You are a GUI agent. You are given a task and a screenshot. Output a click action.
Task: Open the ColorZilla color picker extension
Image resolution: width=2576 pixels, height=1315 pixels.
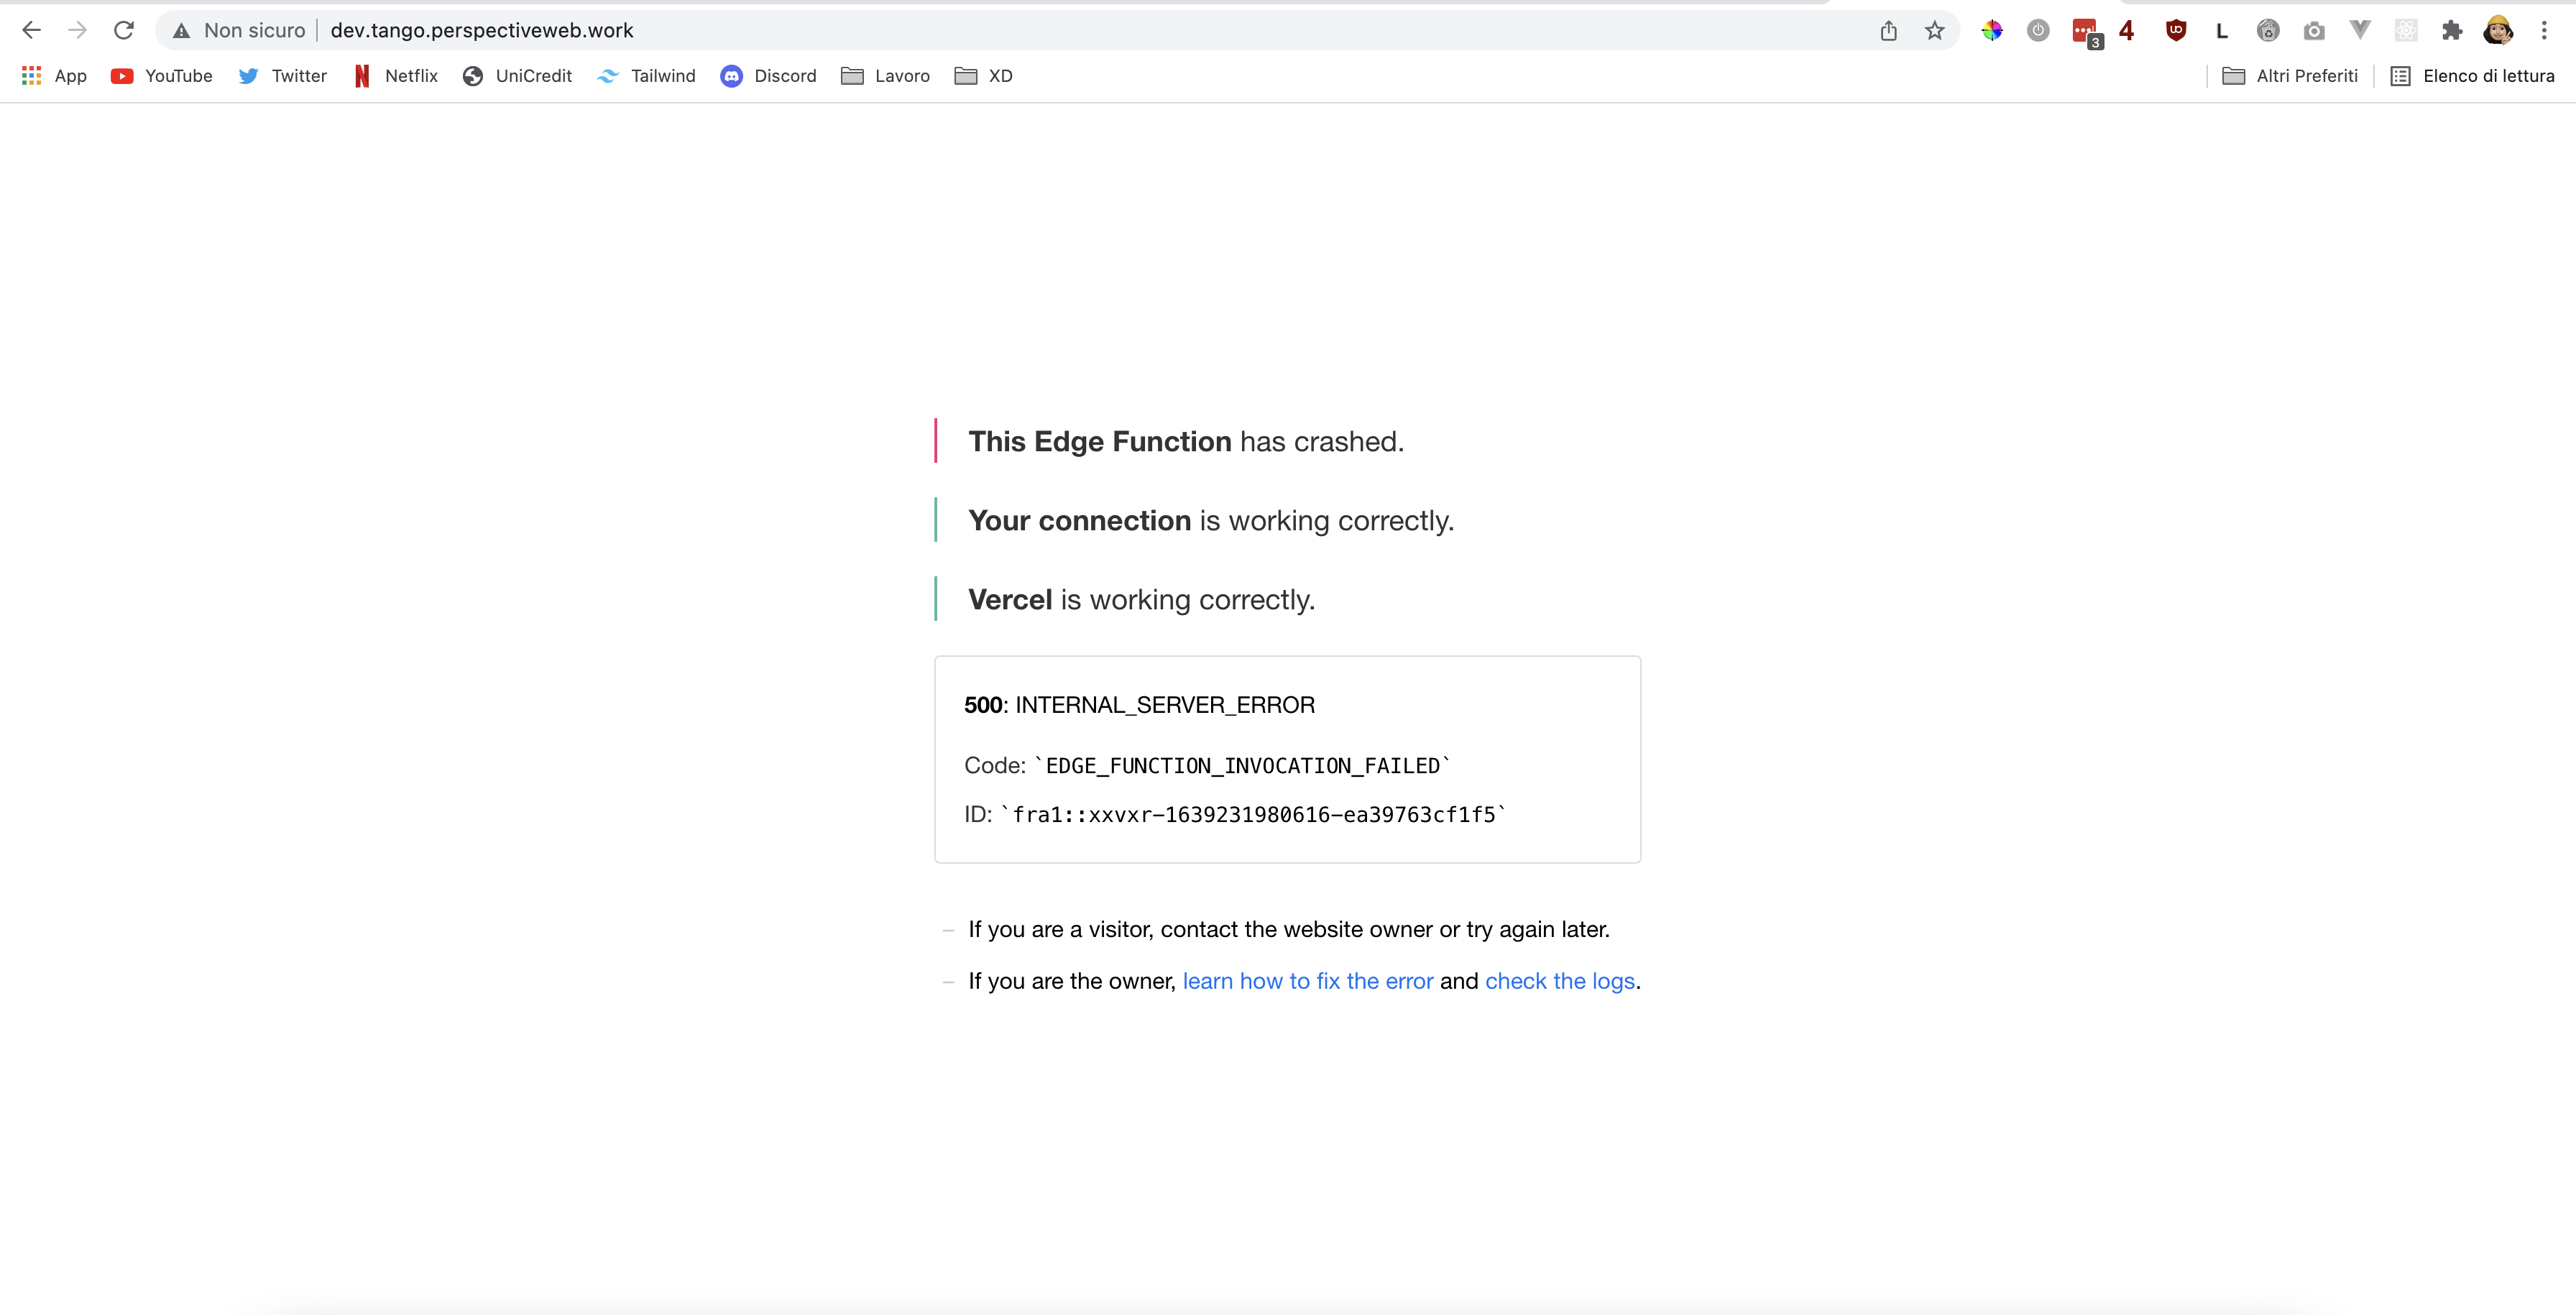pyautogui.click(x=1993, y=30)
